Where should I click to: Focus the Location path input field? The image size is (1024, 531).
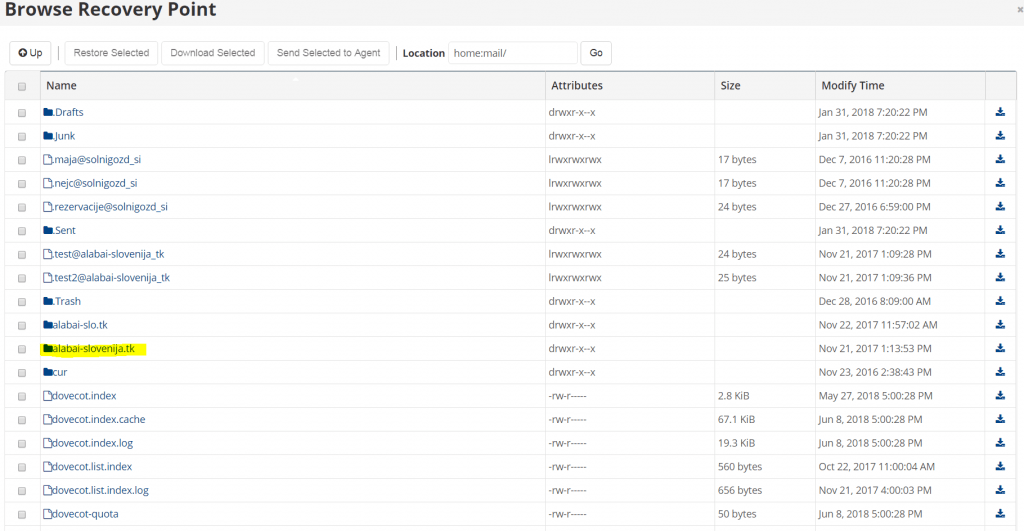pos(513,53)
